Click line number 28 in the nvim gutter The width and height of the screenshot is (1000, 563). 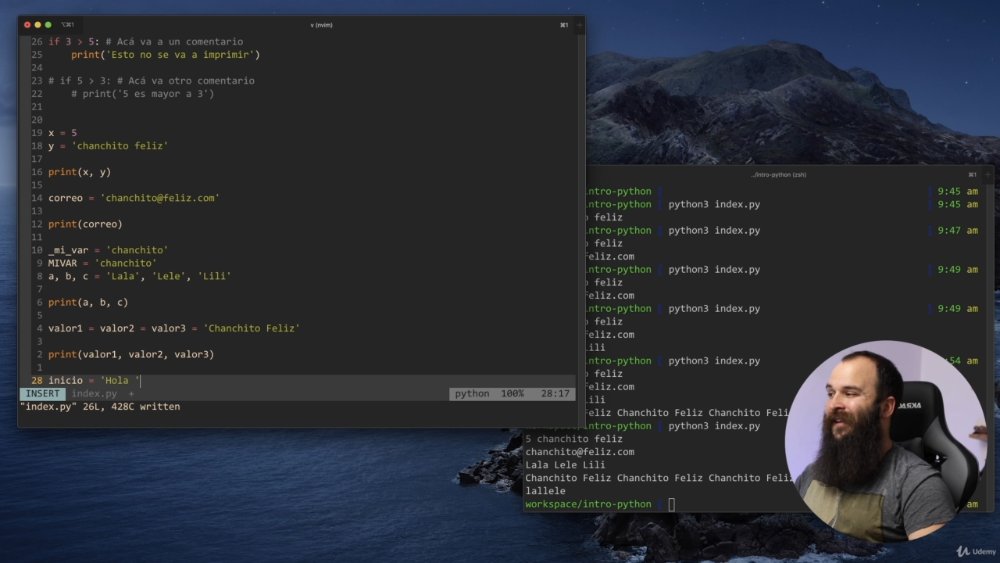click(36, 381)
